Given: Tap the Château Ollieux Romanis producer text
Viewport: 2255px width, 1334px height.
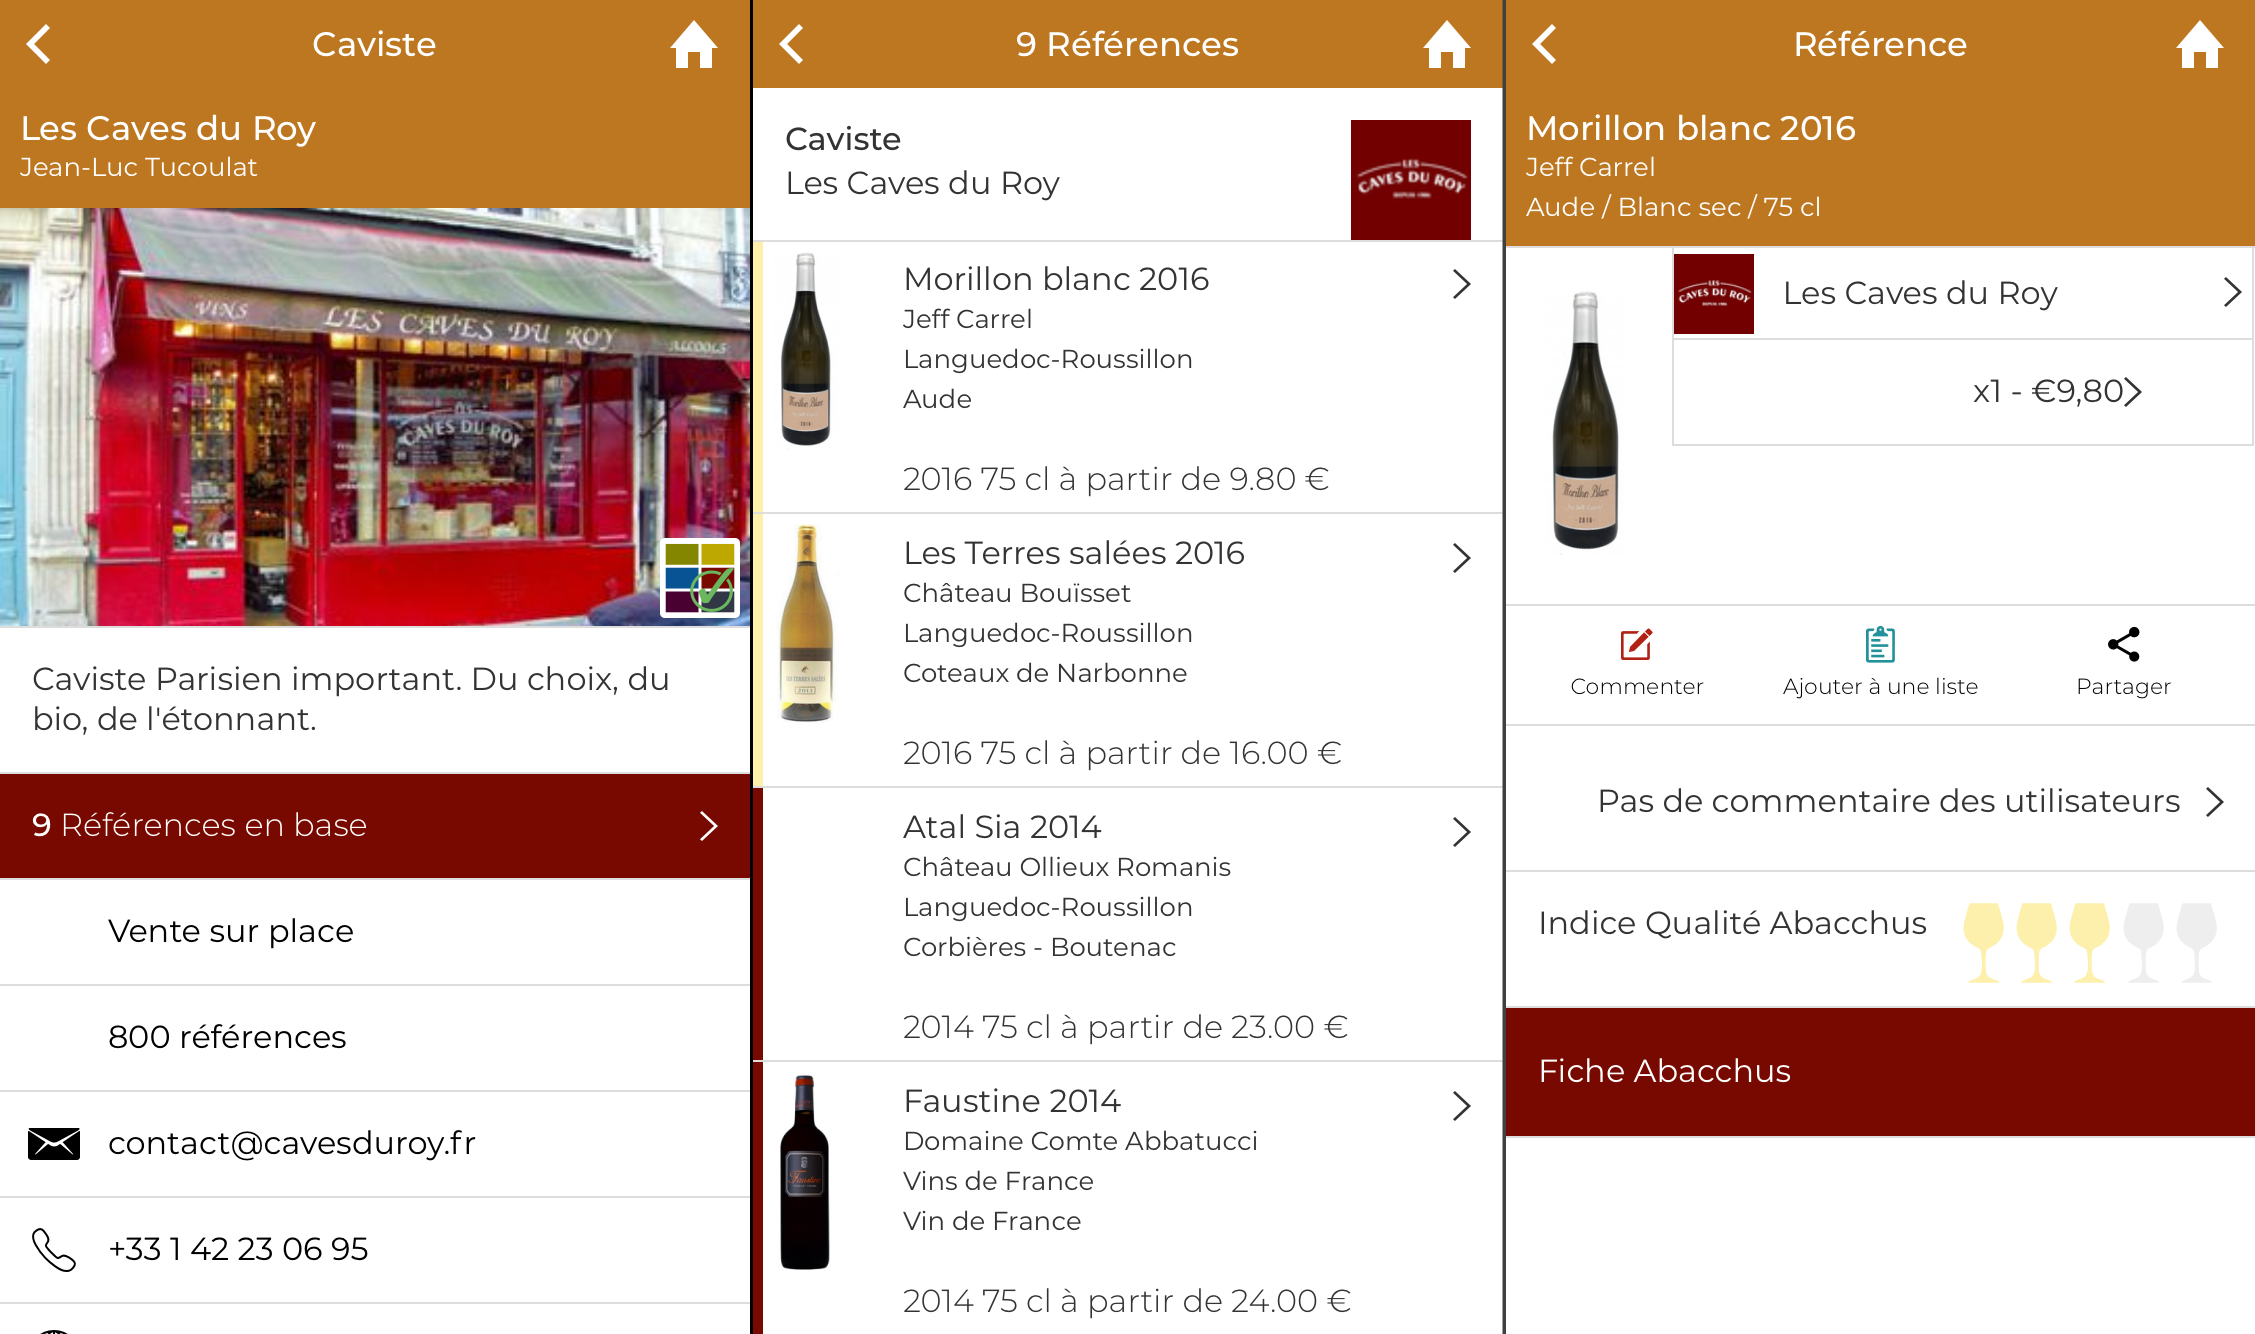Looking at the screenshot, I should coord(1067,867).
